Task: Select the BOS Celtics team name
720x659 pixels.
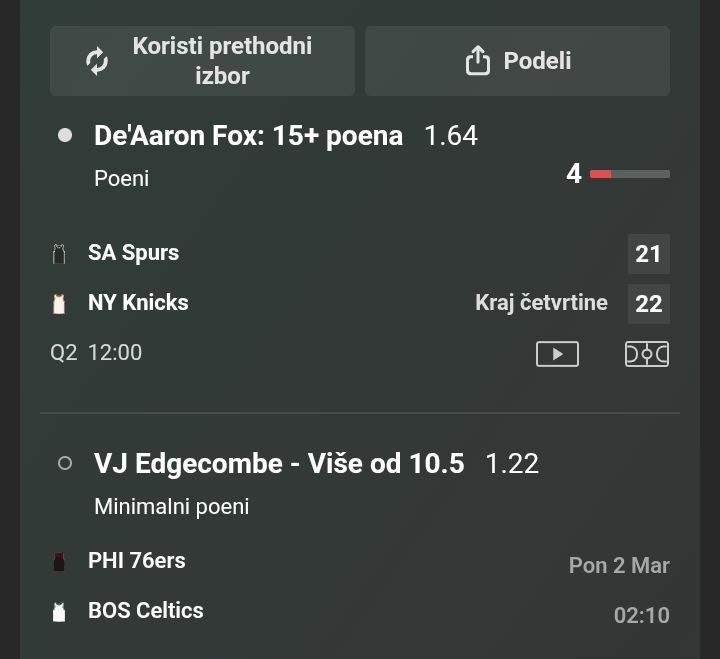Action: tap(145, 610)
